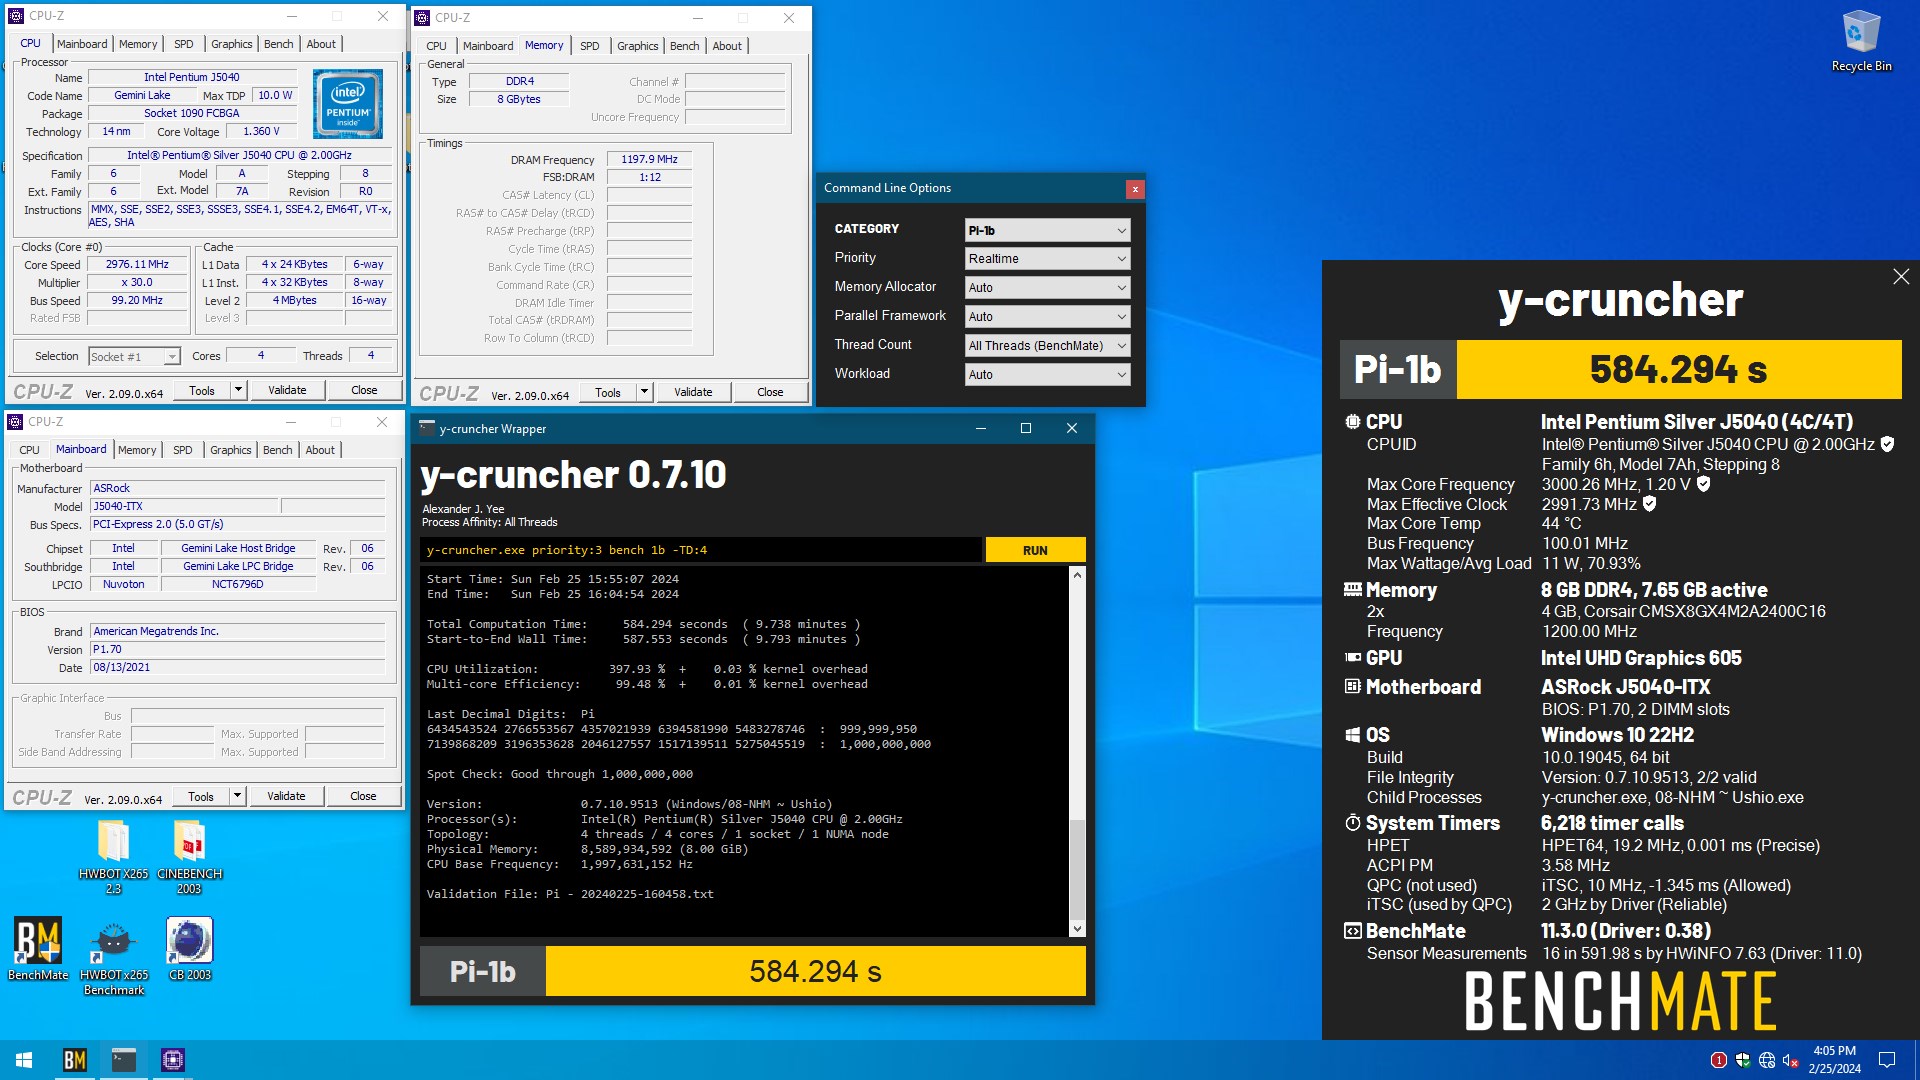This screenshot has width=1920, height=1080.
Task: Open the CINEBENCH 2003 folder icon
Action: 189,856
